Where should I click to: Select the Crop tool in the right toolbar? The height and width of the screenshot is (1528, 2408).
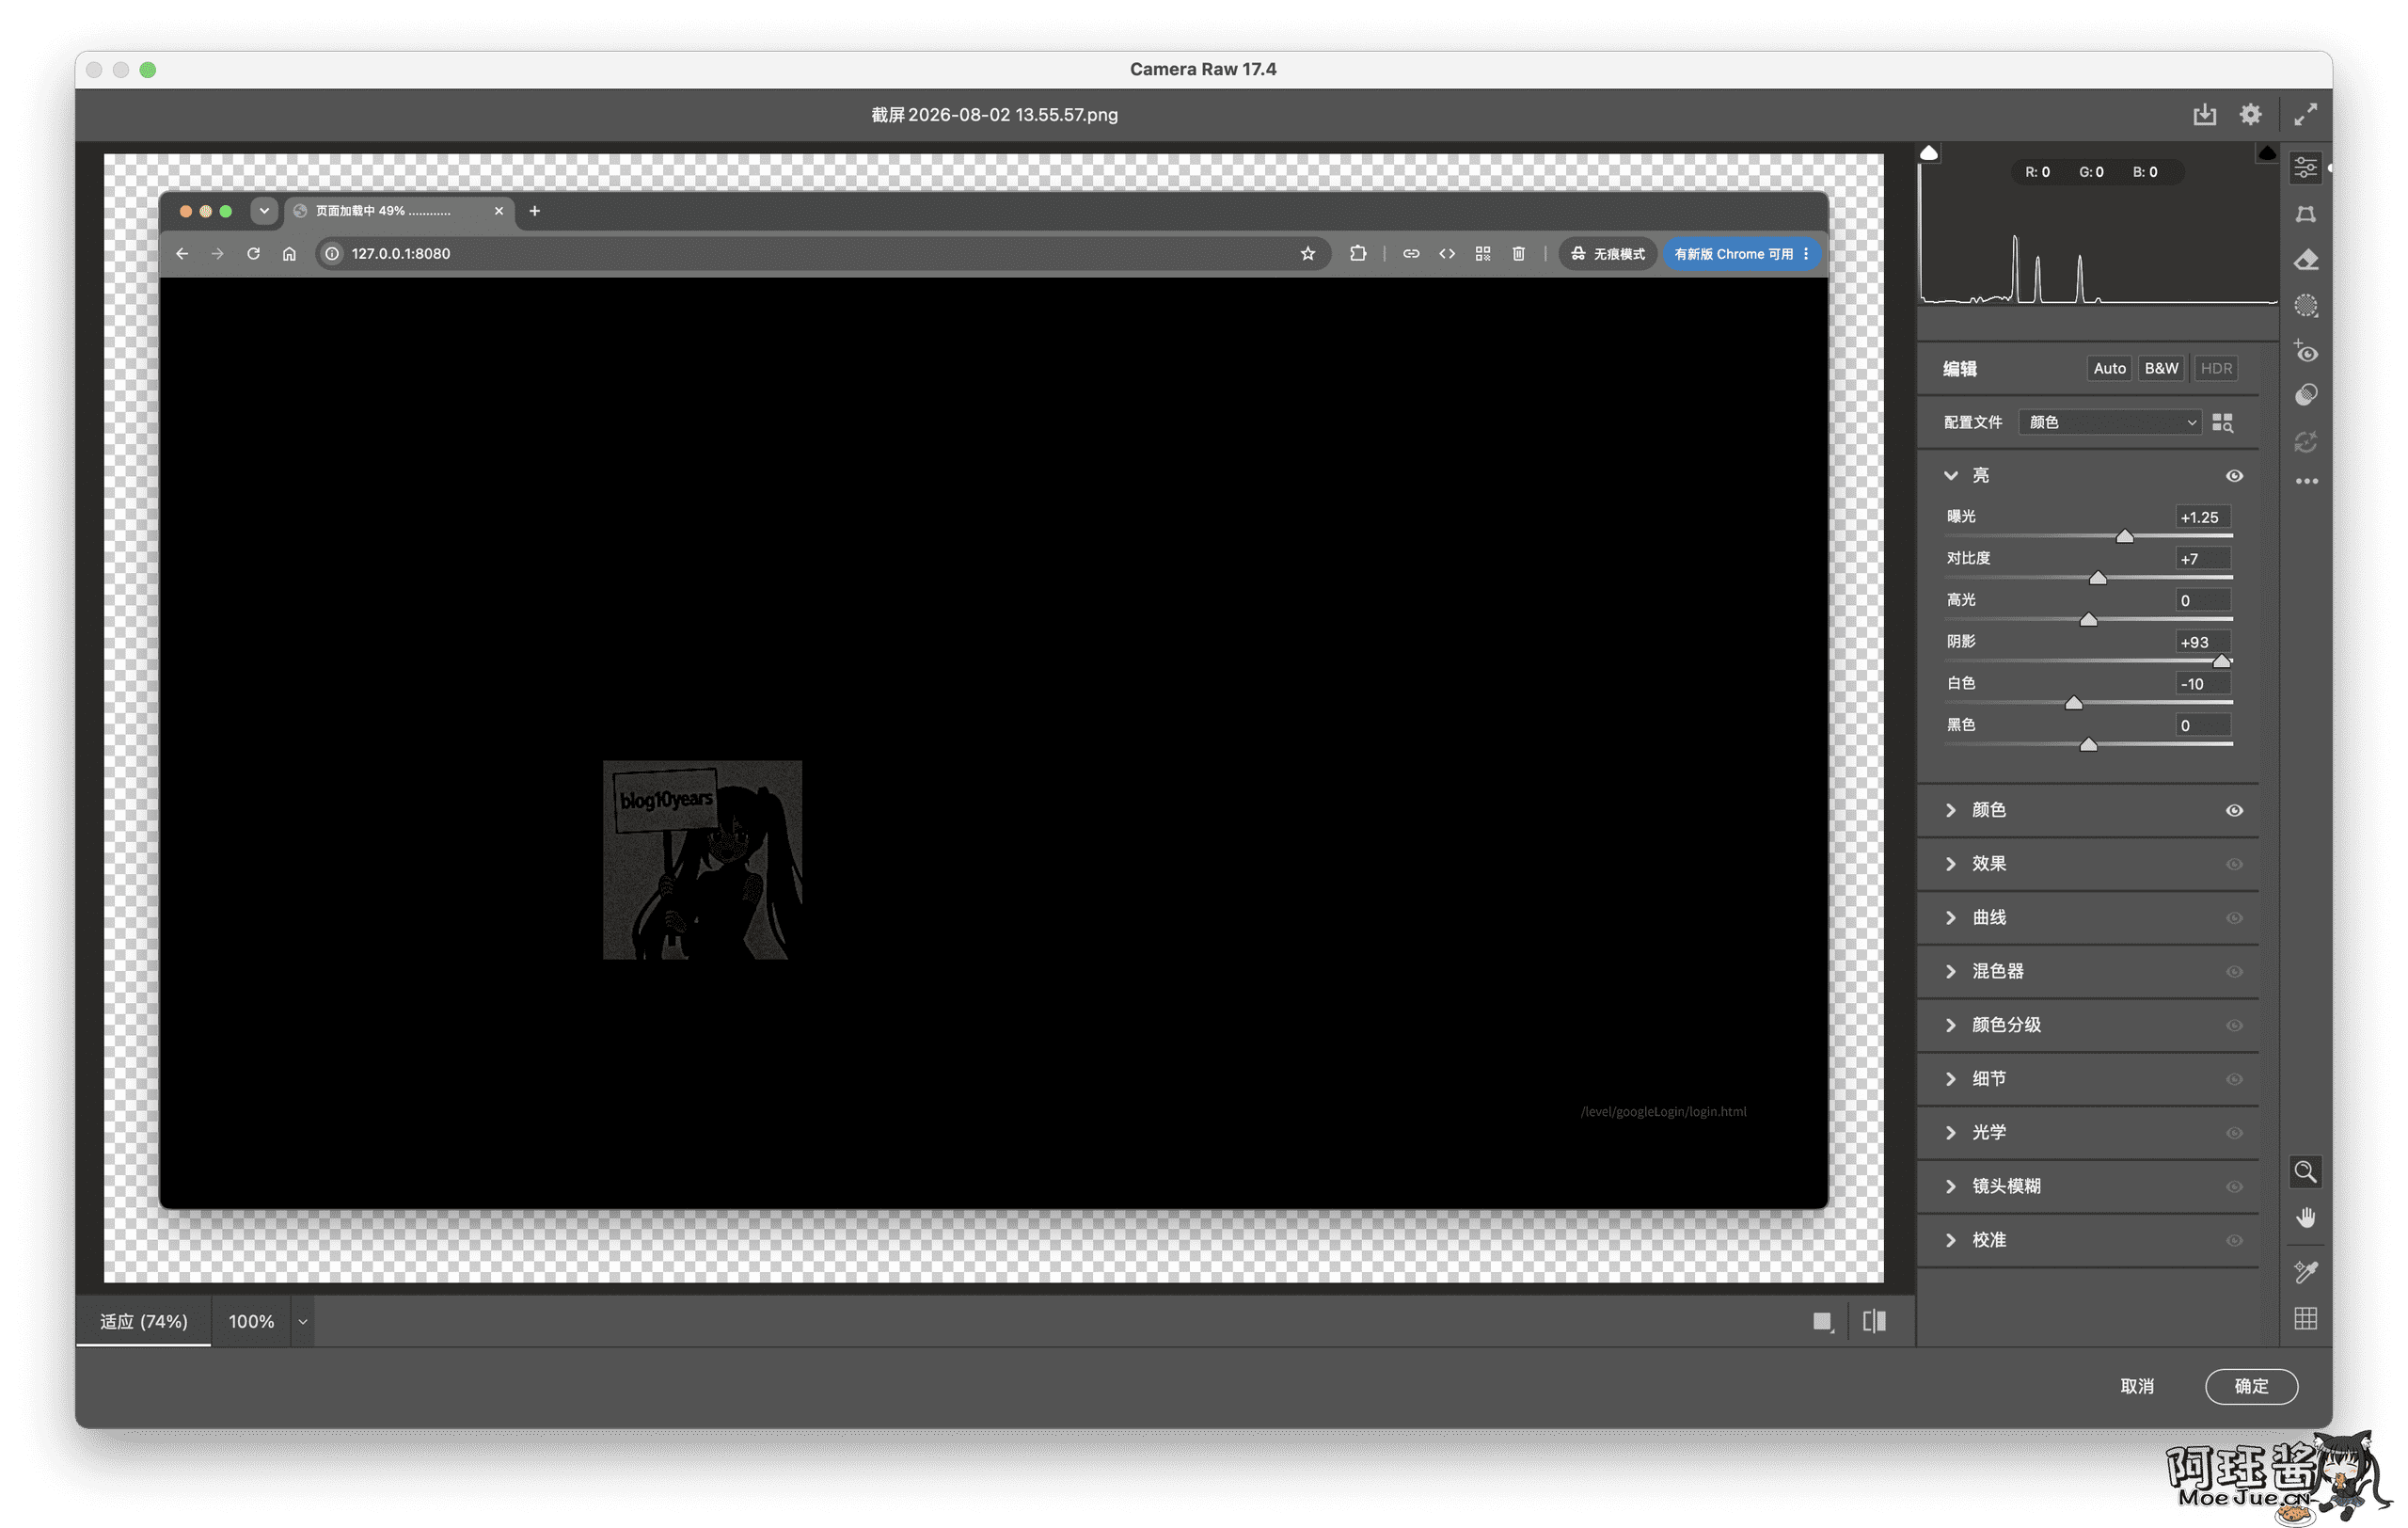(2305, 214)
